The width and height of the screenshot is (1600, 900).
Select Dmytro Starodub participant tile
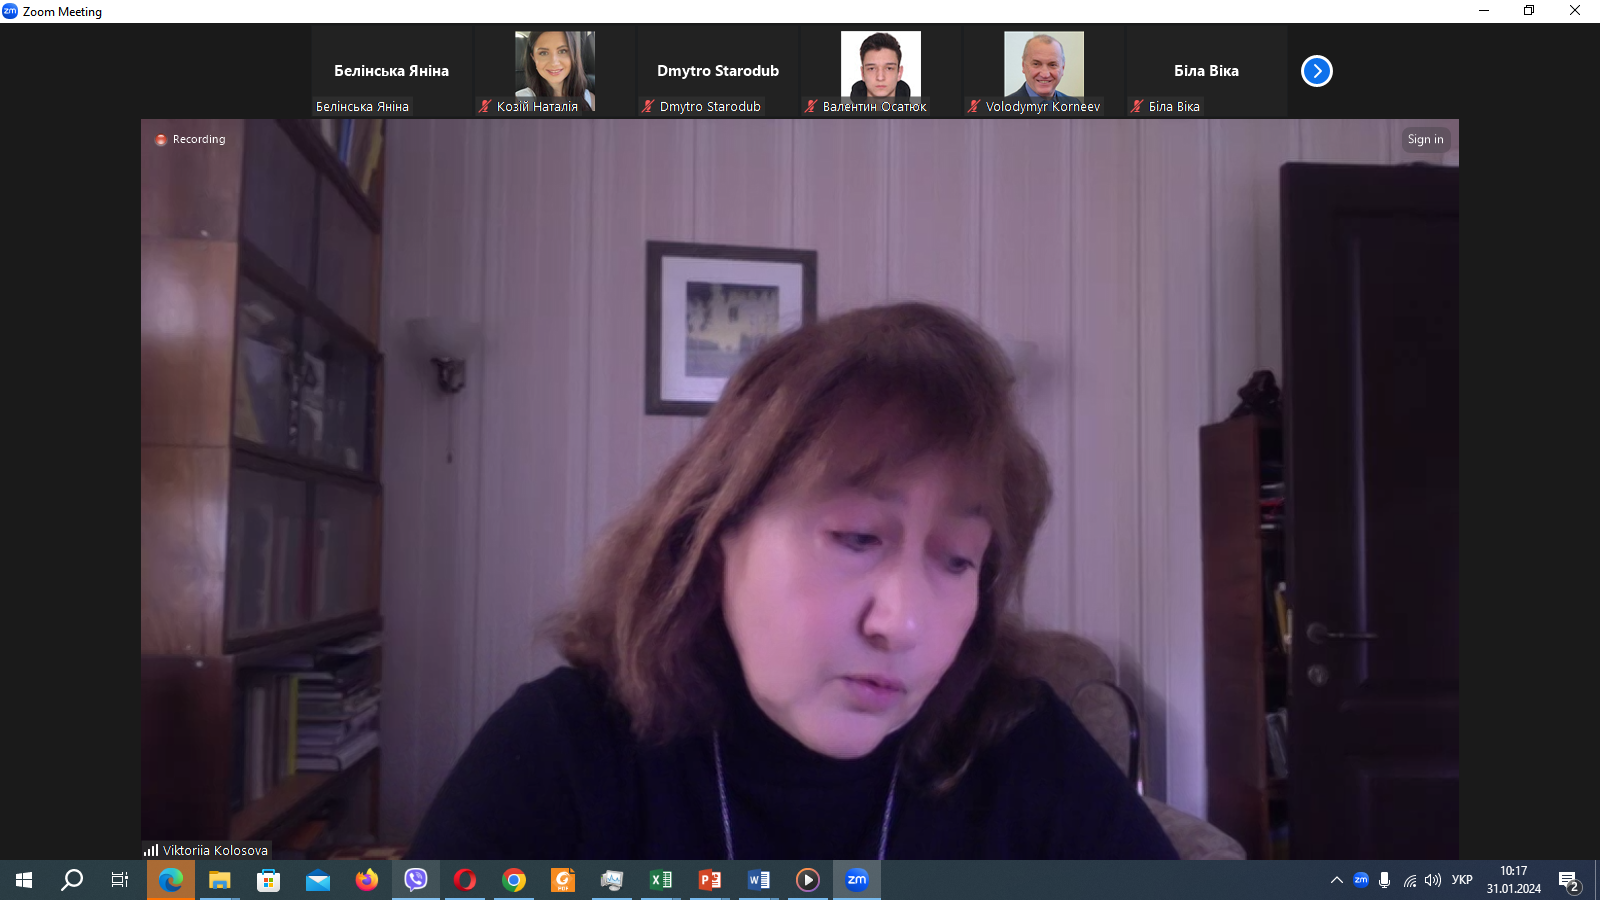point(718,71)
